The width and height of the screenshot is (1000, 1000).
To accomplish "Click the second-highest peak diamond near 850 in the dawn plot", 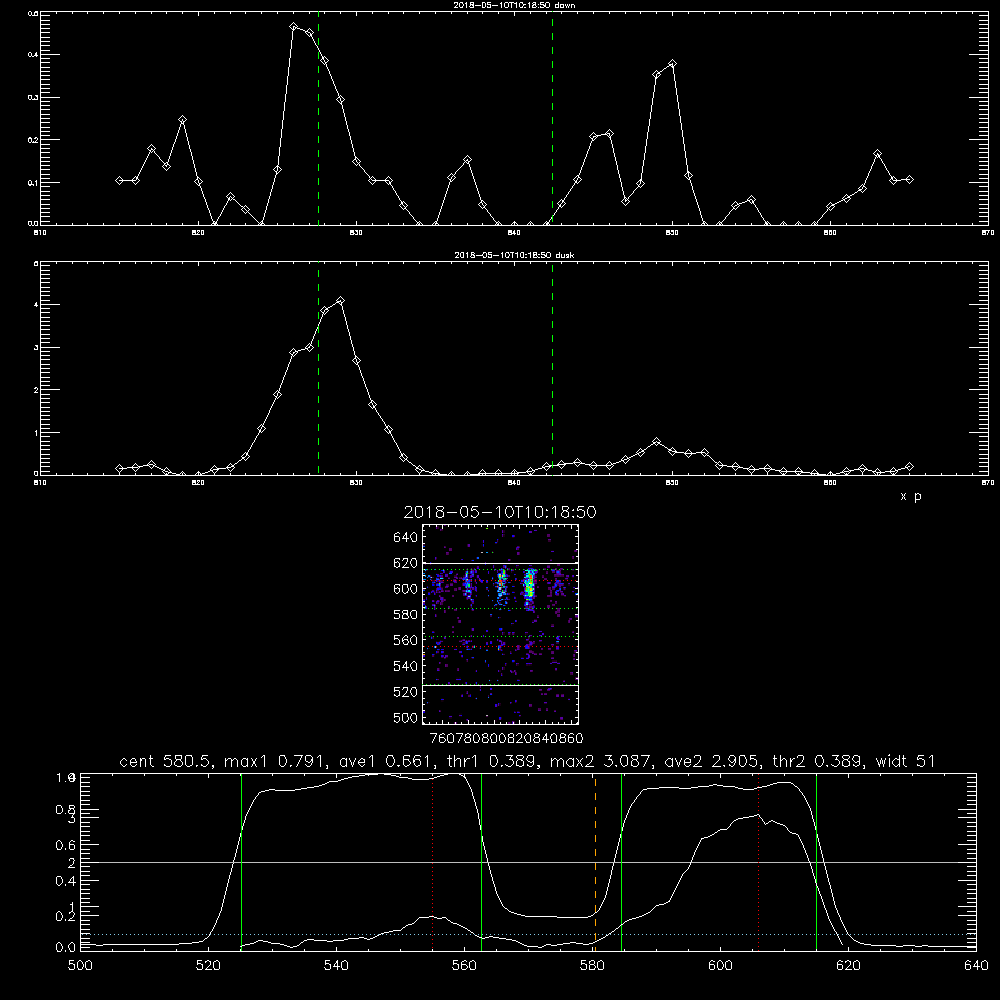I will pyautogui.click(x=672, y=64).
